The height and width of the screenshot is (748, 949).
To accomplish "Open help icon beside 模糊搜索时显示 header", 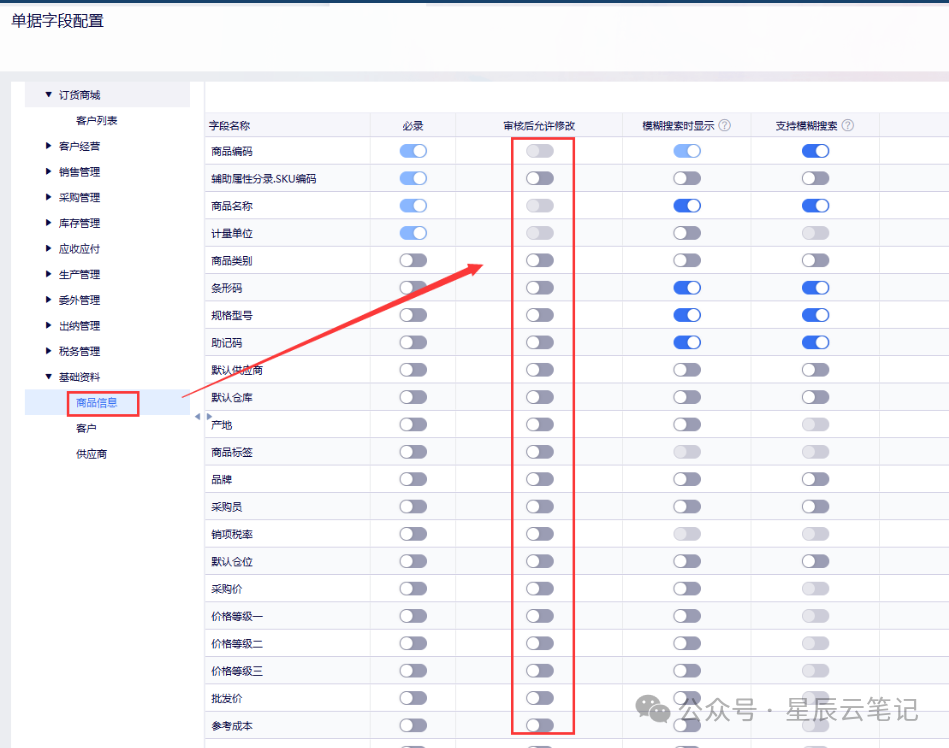I will pyautogui.click(x=724, y=125).
